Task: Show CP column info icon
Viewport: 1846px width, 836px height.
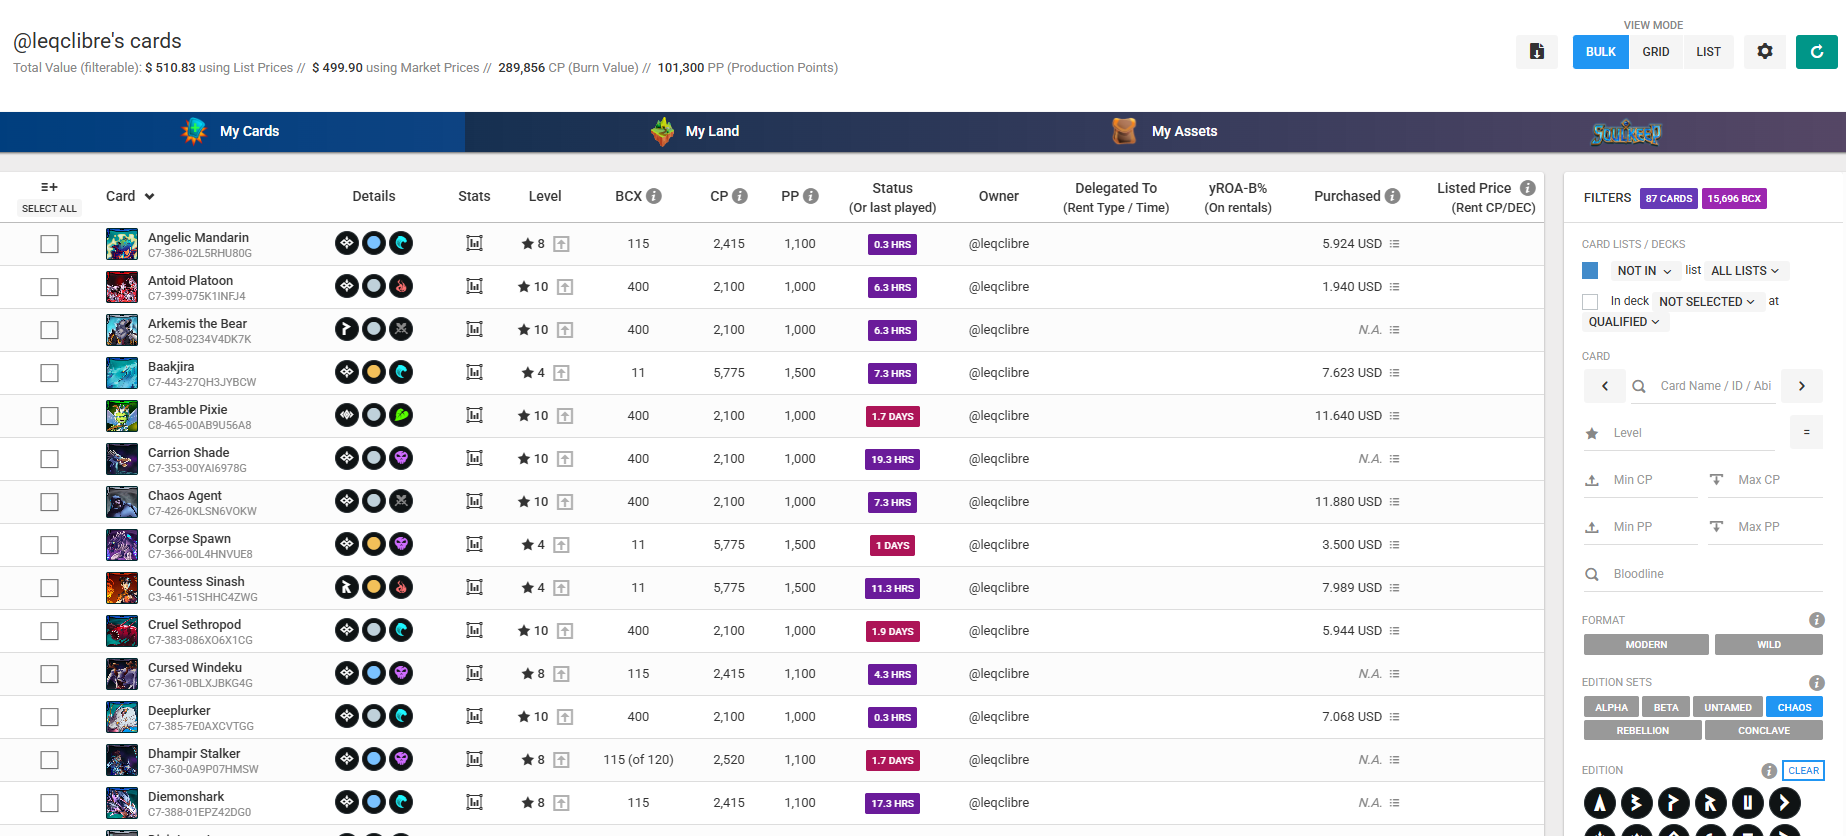Action: 740,196
